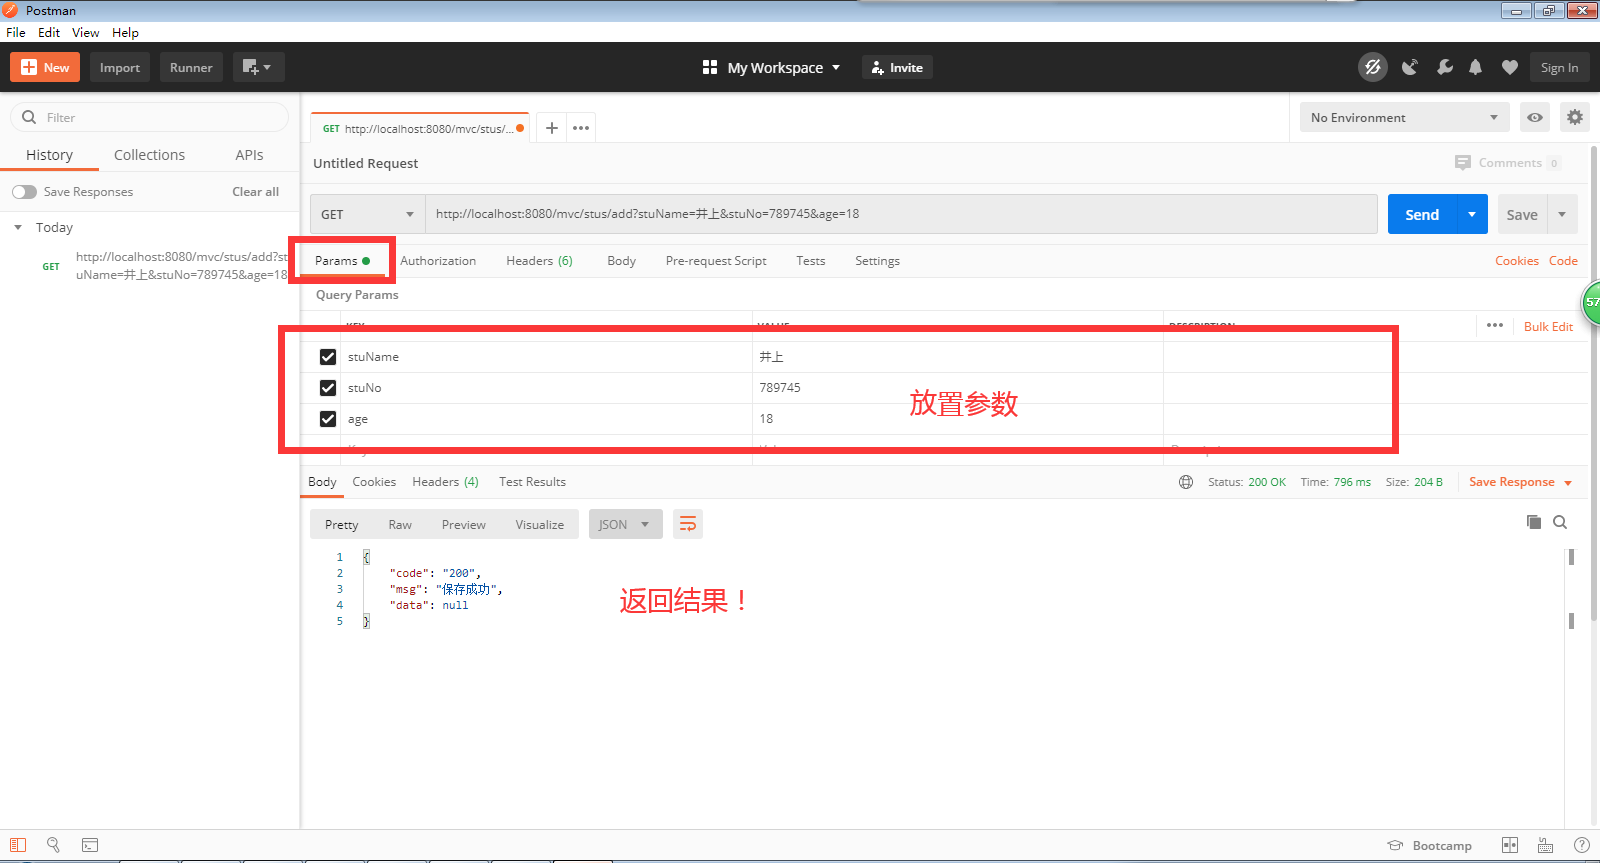This screenshot has width=1600, height=863.
Task: Open the File menu
Action: pyautogui.click(x=15, y=32)
